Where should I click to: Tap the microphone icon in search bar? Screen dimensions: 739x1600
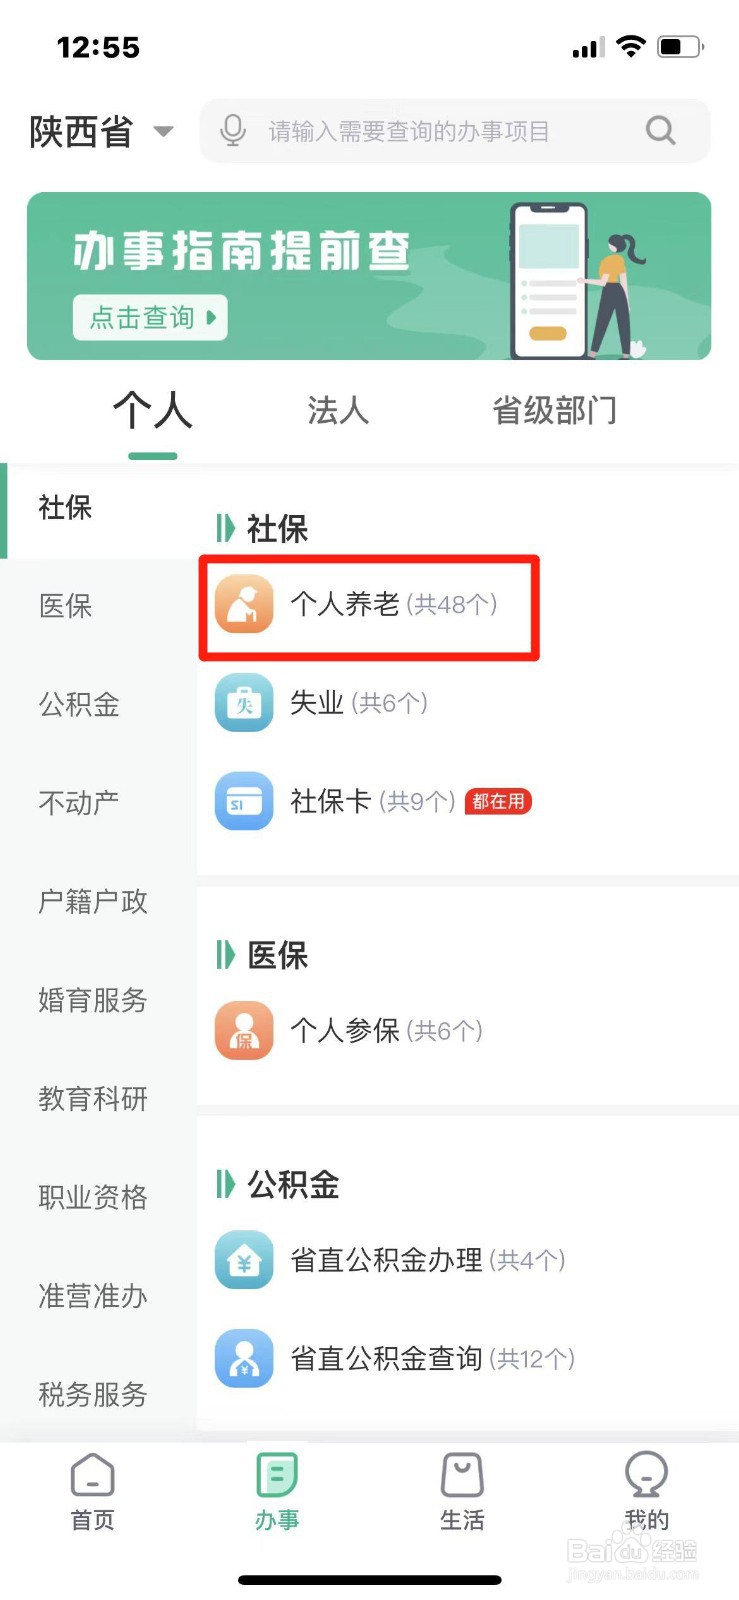tap(232, 130)
